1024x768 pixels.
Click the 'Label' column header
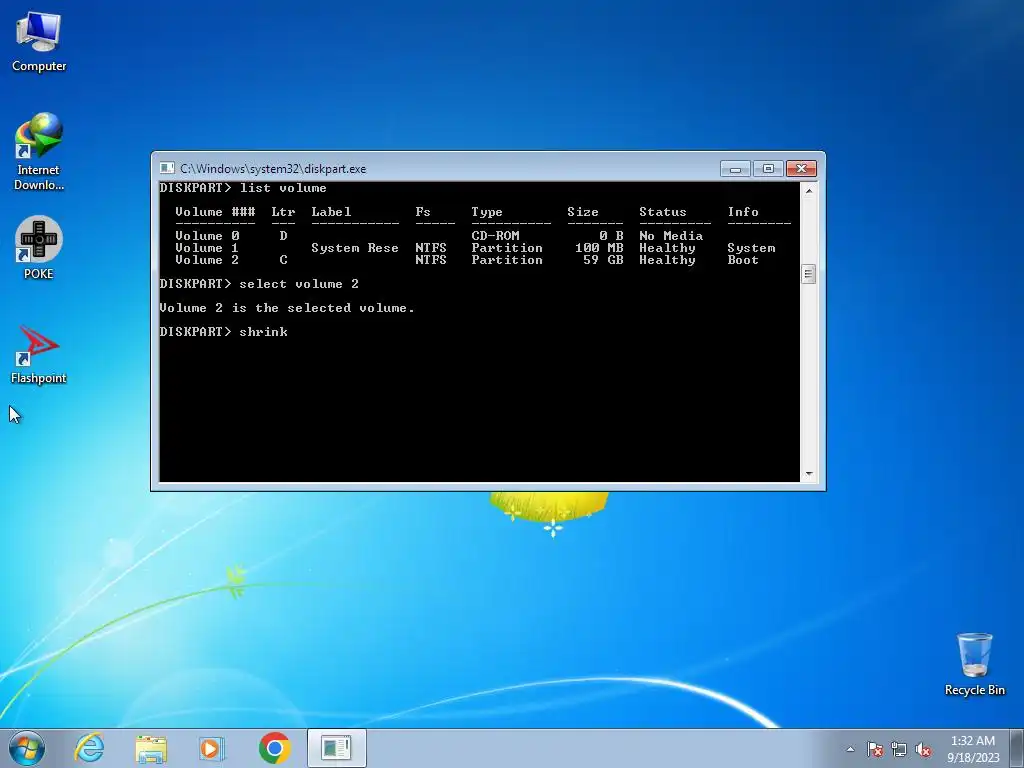point(331,212)
